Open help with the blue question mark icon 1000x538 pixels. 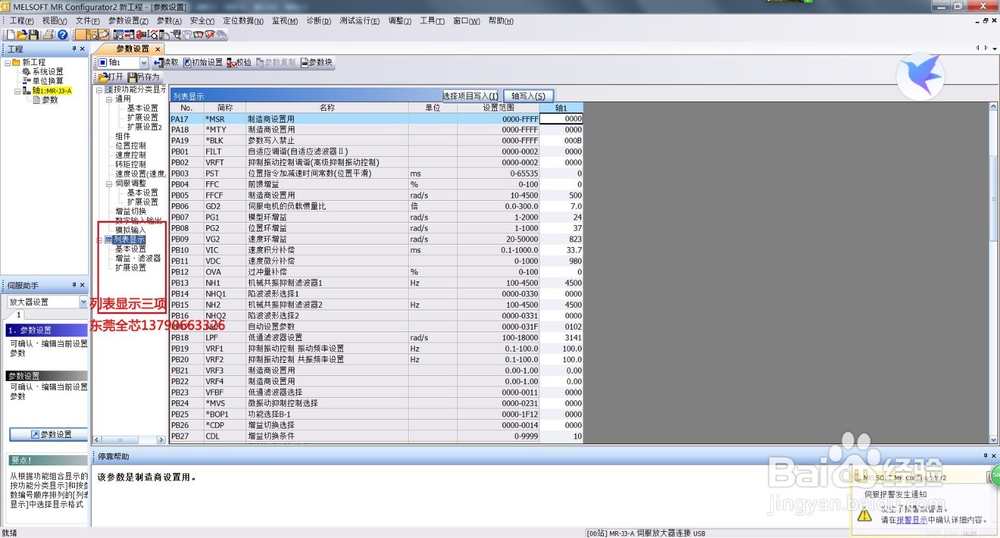pyautogui.click(x=62, y=34)
